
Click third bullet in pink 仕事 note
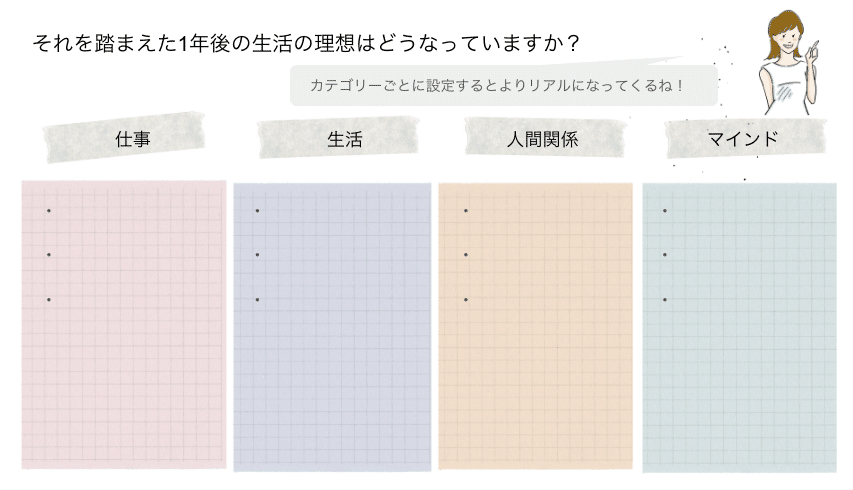(49, 300)
